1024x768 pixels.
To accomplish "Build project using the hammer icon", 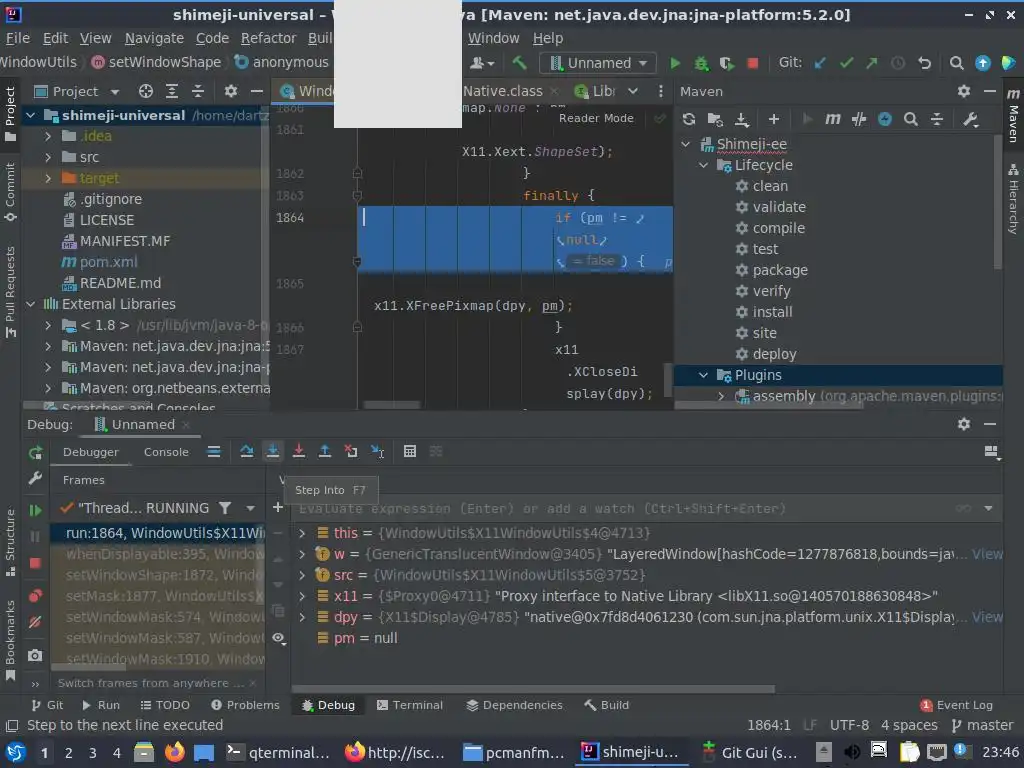I will (x=519, y=63).
